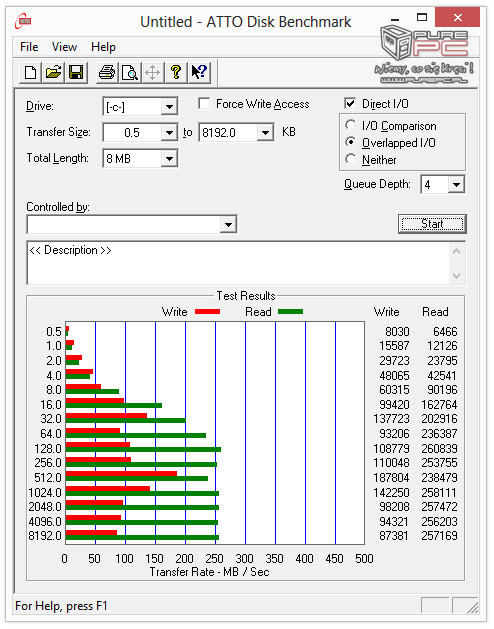Image resolution: width=494 pixels, height=629 pixels.
Task: Expand the Controlled by dropdown
Action: pos(228,224)
